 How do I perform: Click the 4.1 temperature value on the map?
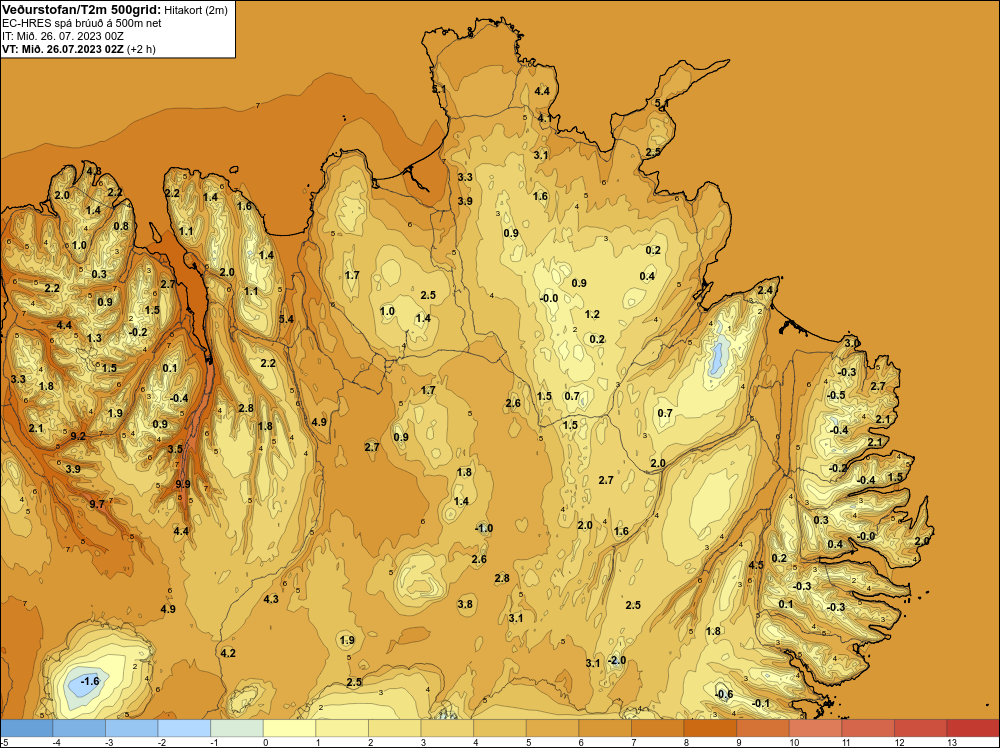point(545,118)
